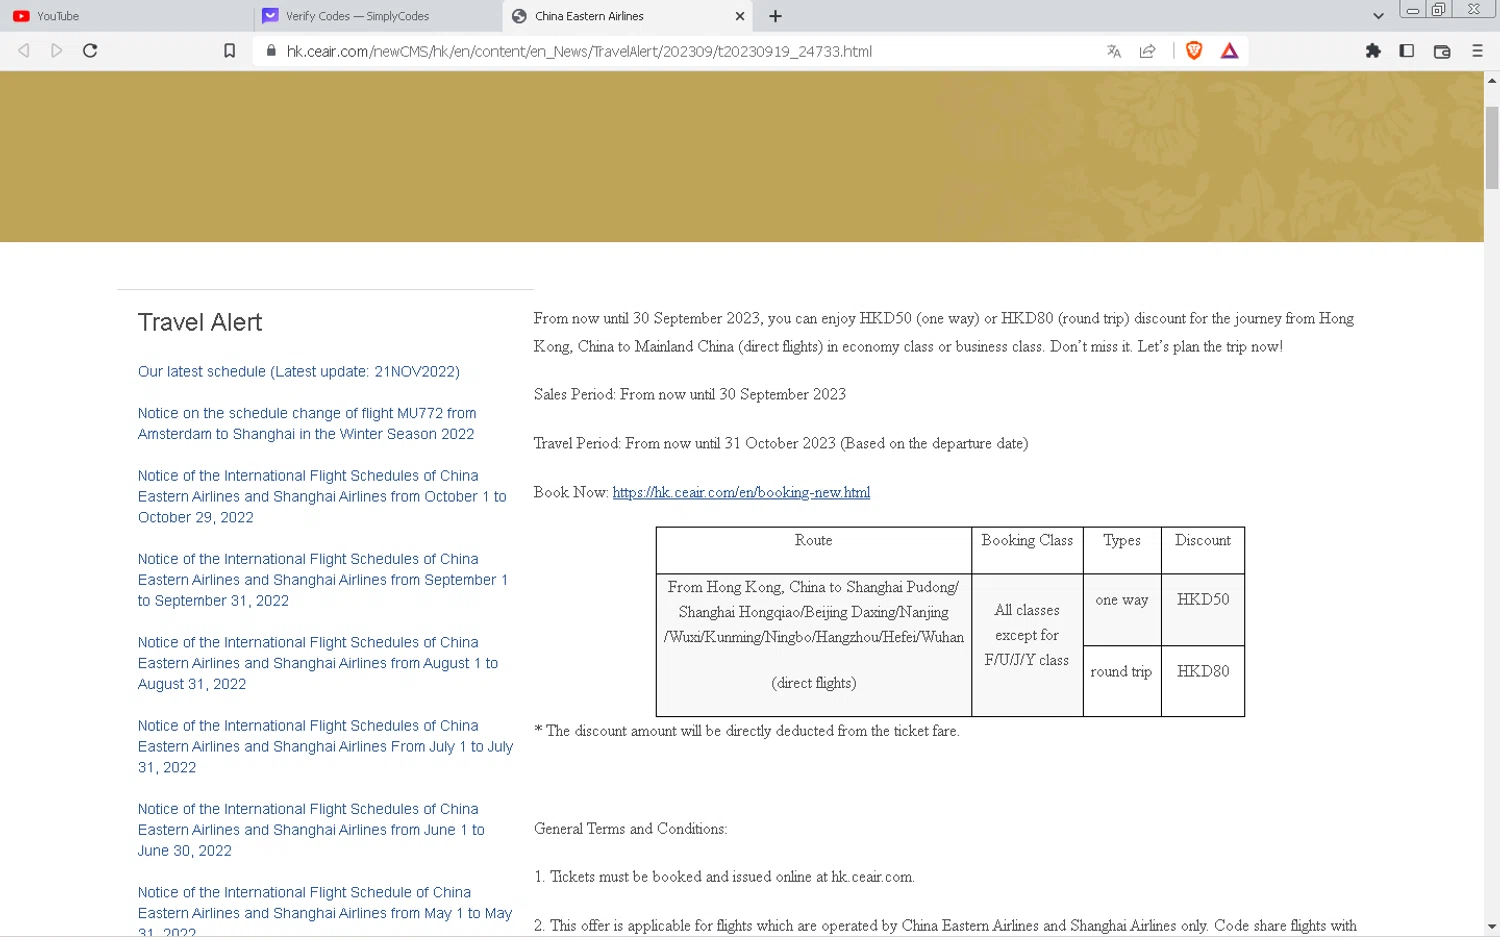Click the scrollbar up arrow
1500x938 pixels.
pos(1491,80)
